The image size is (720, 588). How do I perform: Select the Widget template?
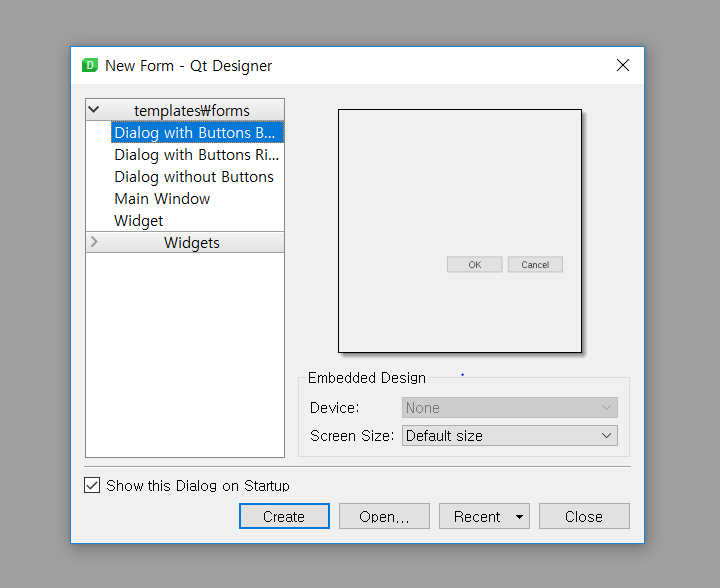point(197,221)
